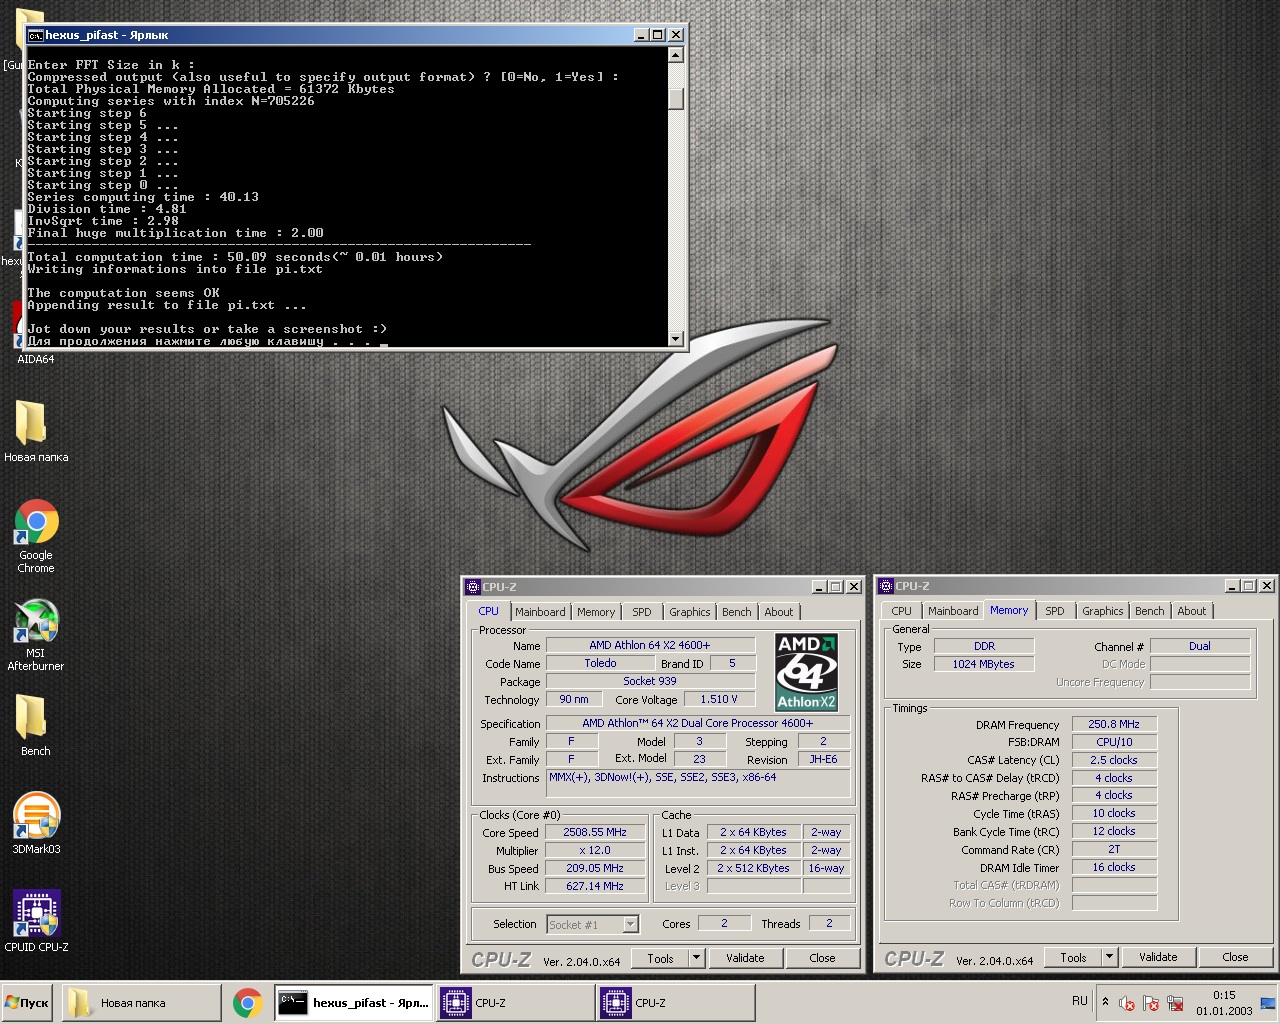Screen dimensions: 1280x1024
Task: Click the Core Speed value 2508.55 MHz
Action: pos(595,832)
